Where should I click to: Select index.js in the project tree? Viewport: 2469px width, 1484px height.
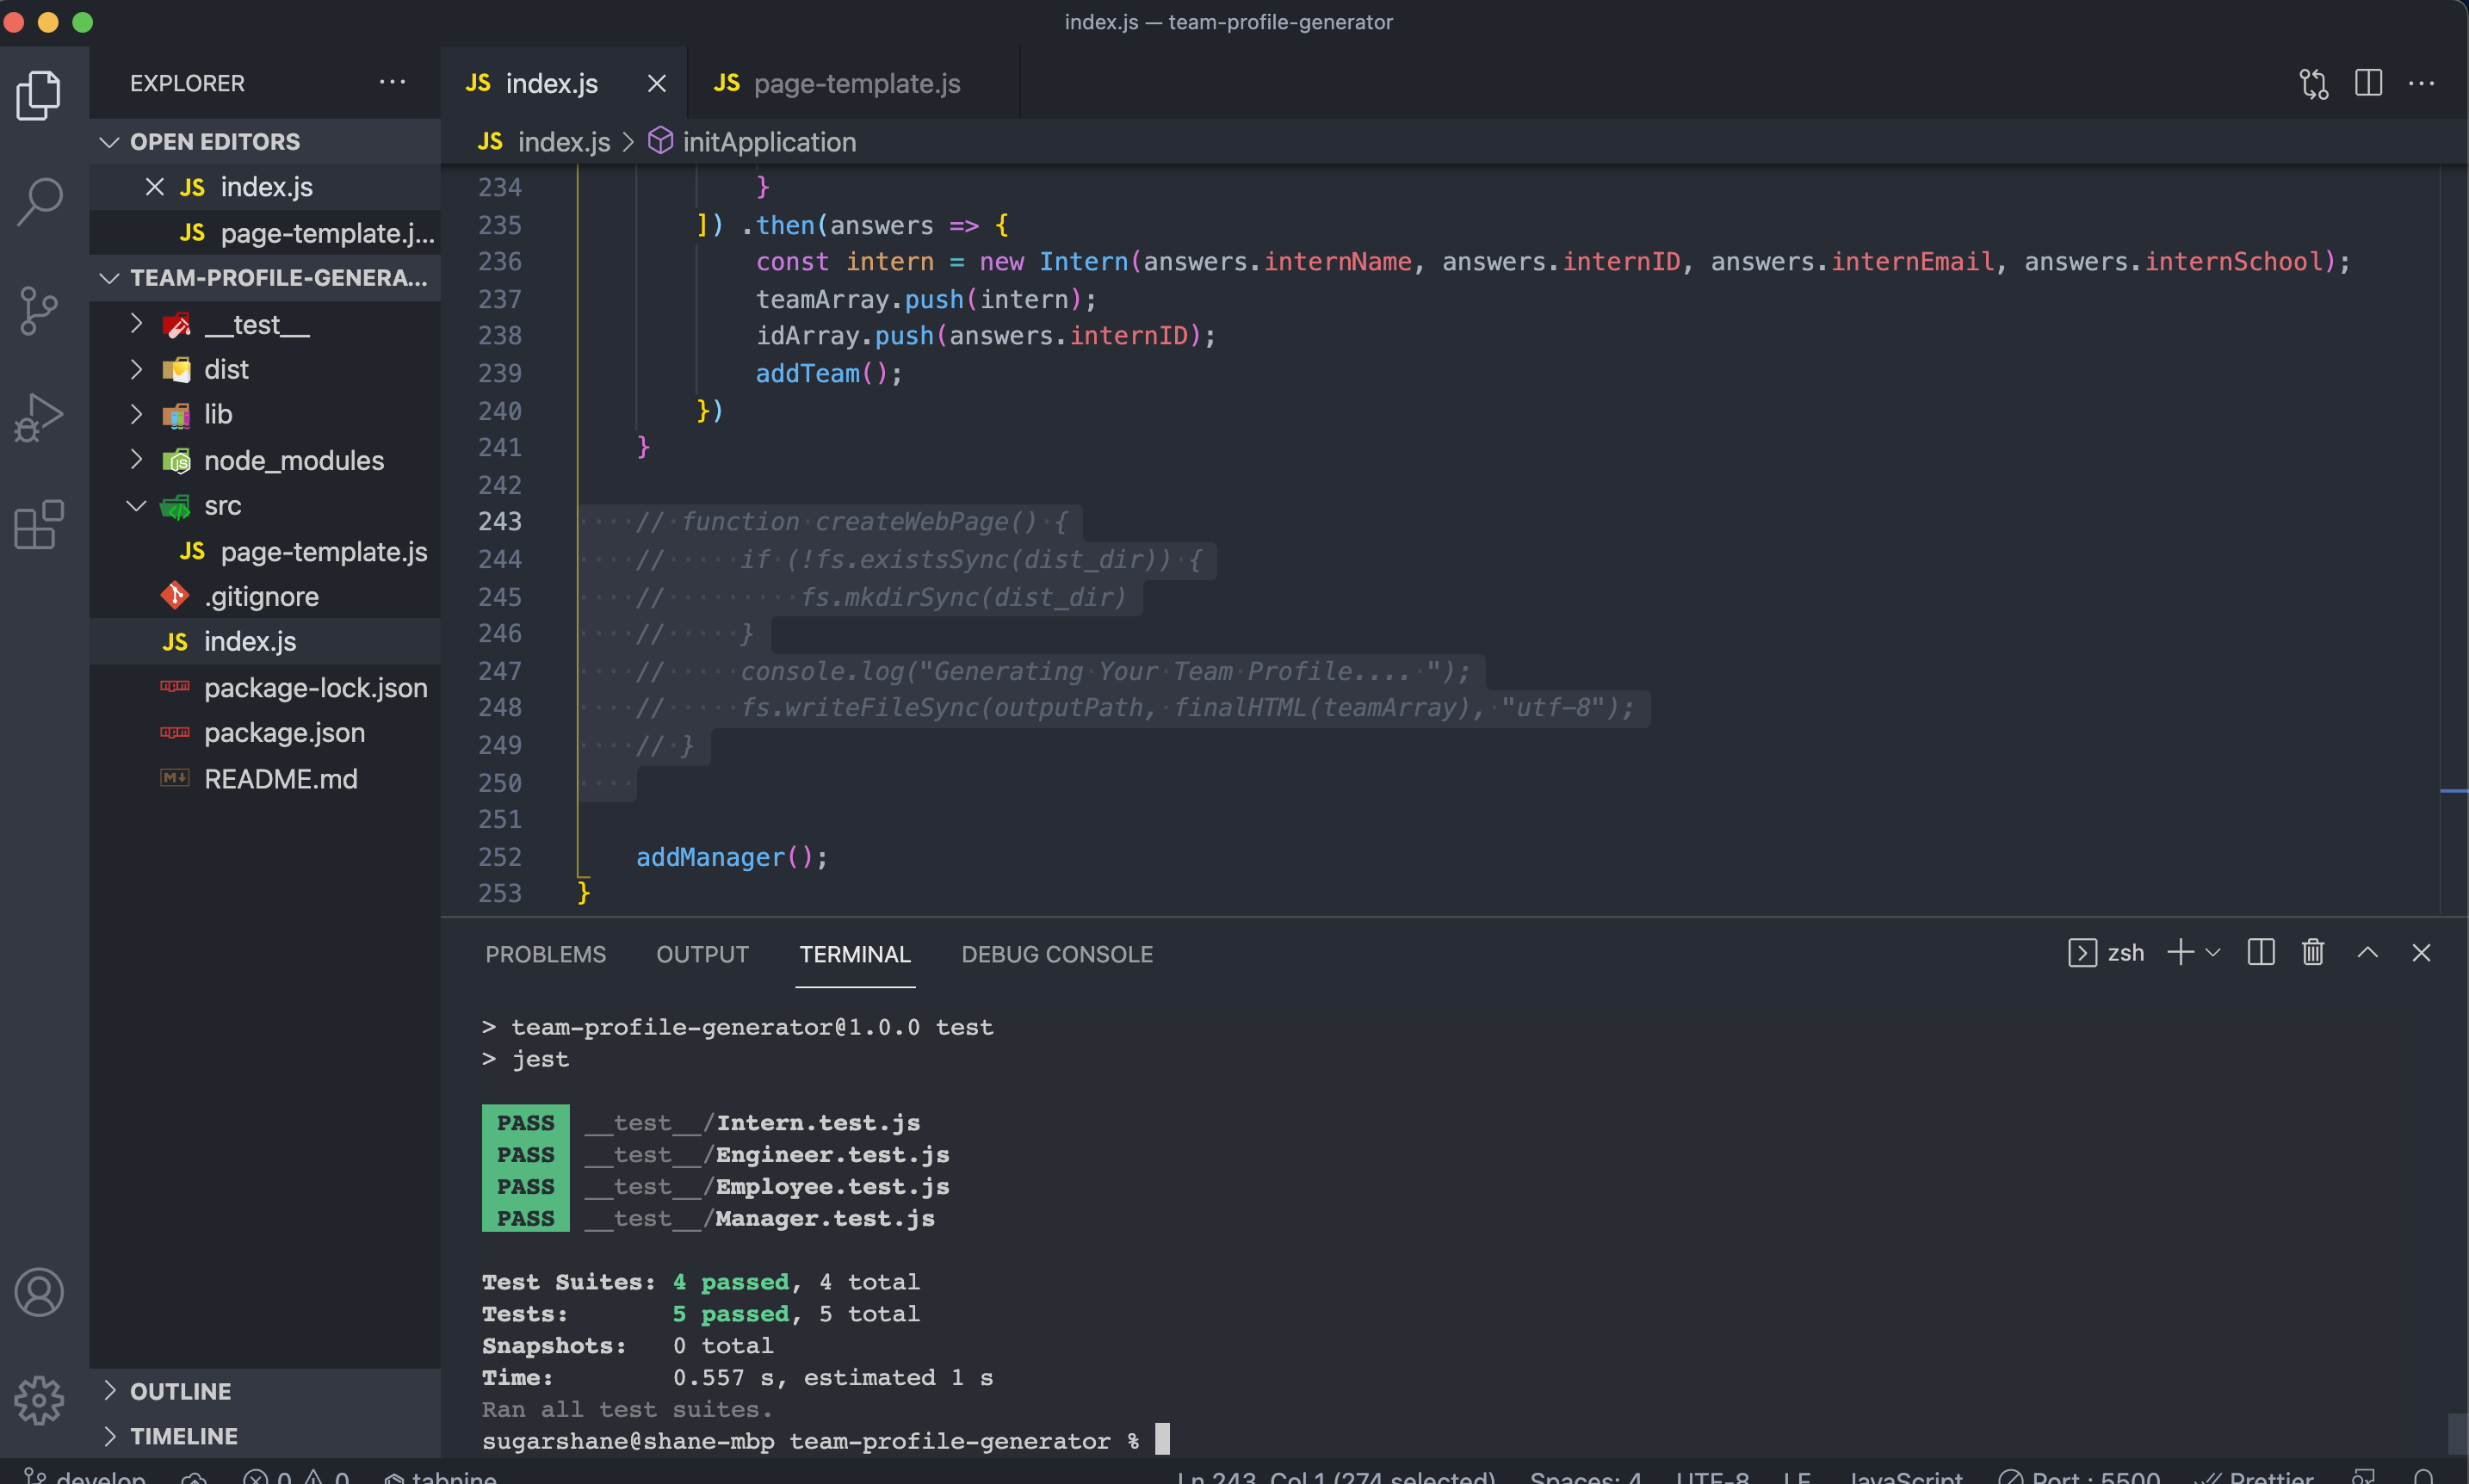[x=265, y=642]
